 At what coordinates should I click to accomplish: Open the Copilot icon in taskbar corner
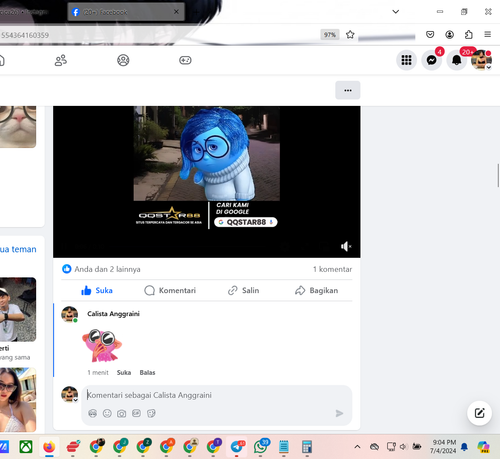[483, 447]
